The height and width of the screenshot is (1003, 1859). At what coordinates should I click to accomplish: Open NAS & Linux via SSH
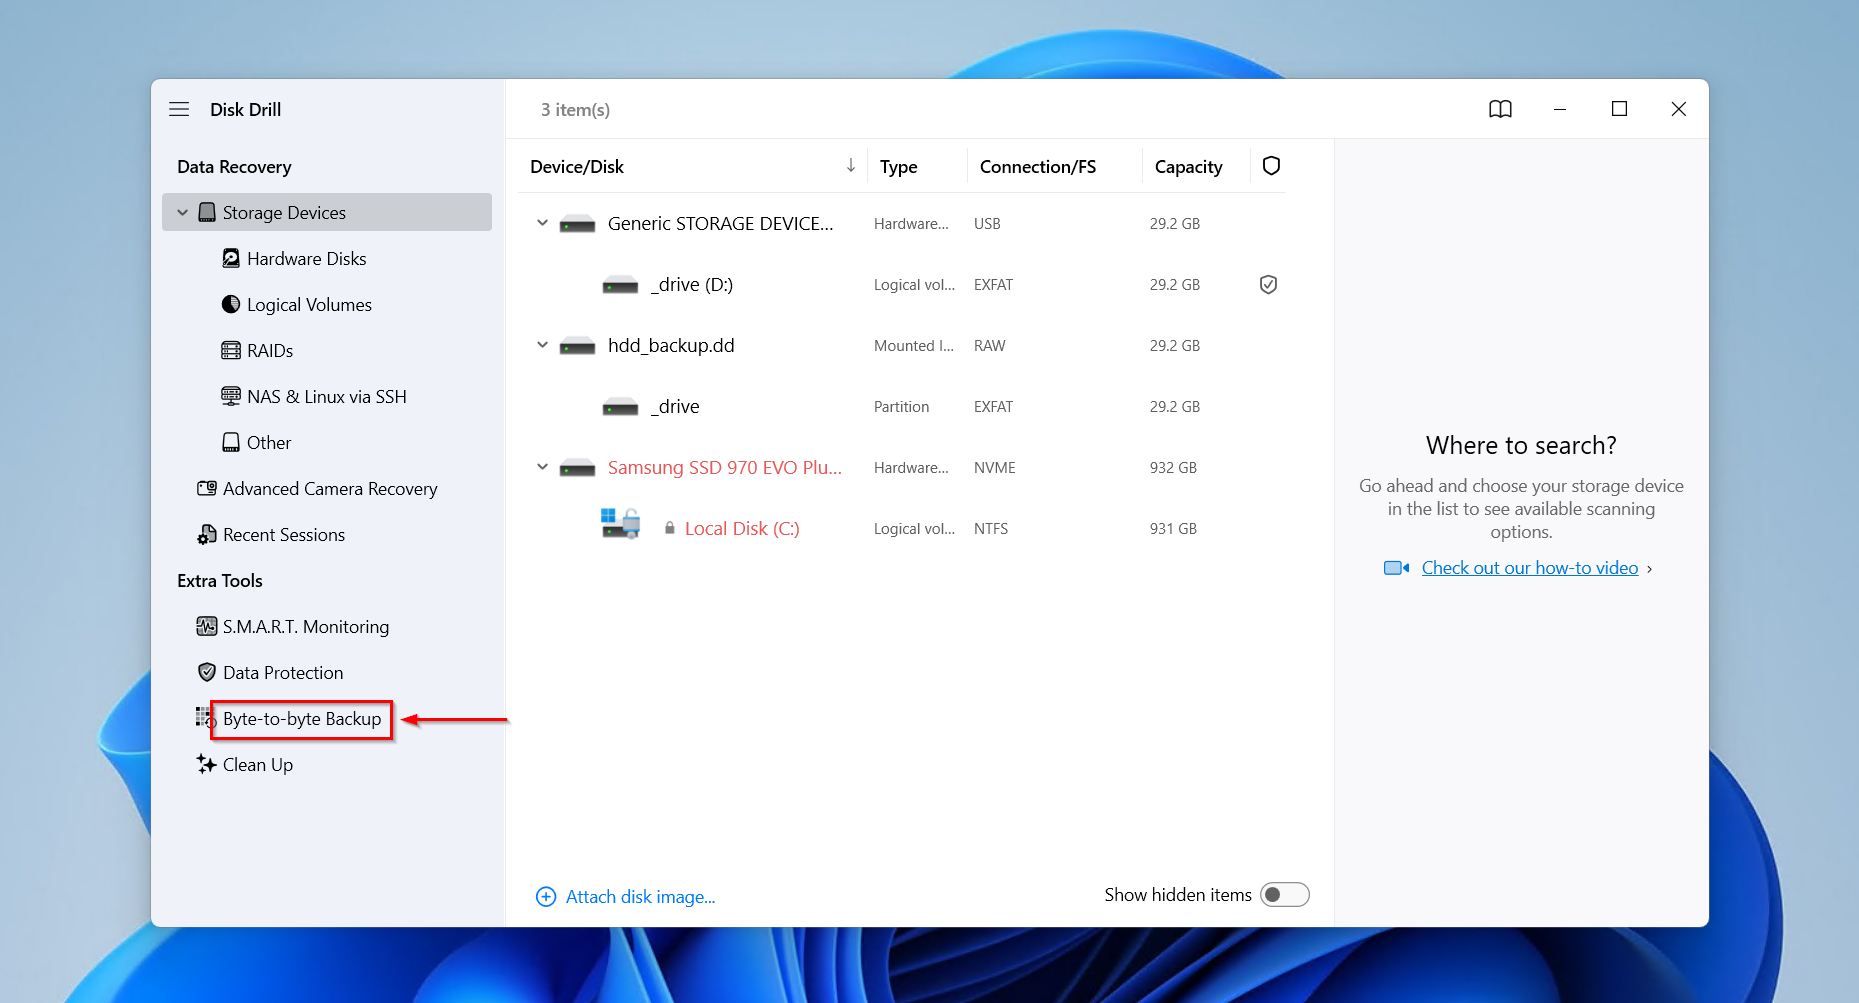pyautogui.click(x=326, y=396)
